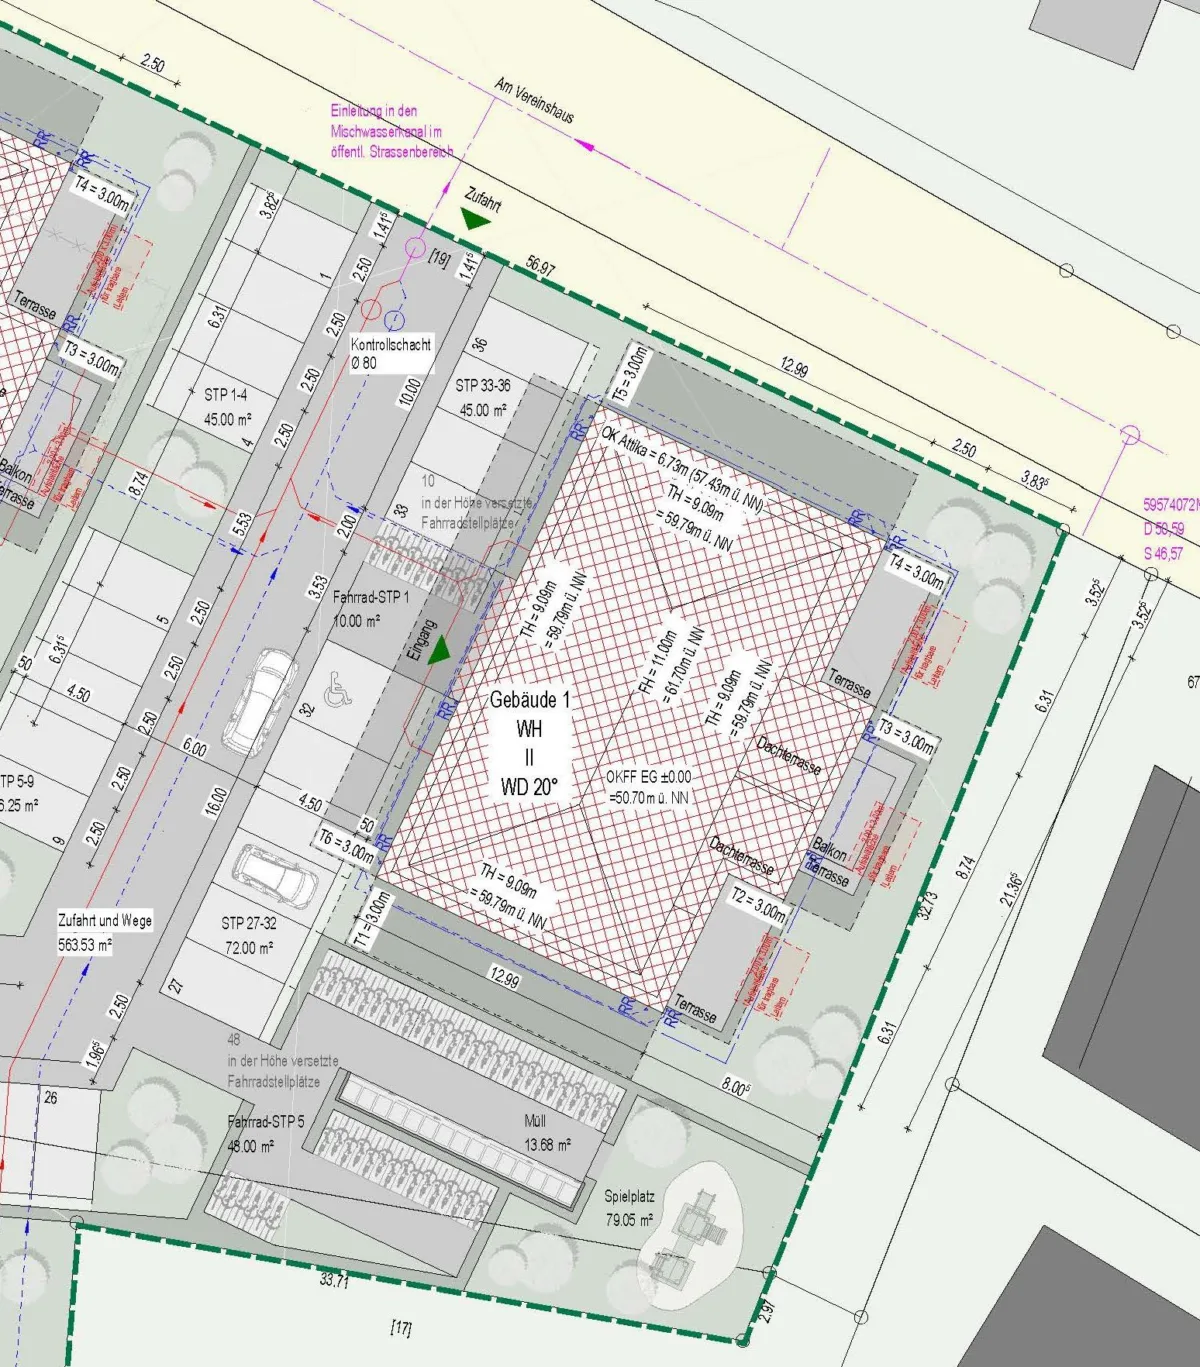1200x1367 pixels.
Task: Select the Kontrollschacht Ø 80 label
Action: [391, 353]
